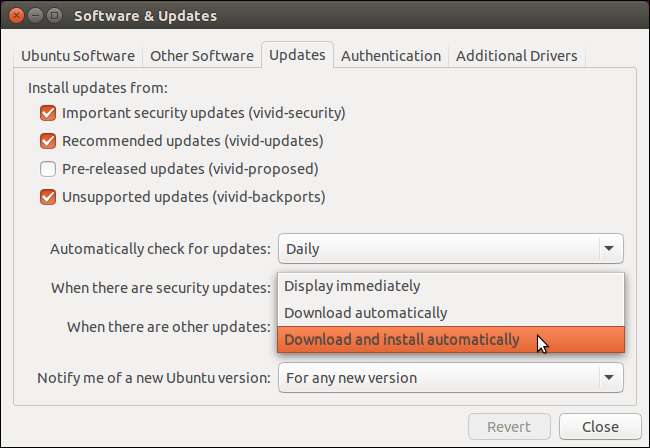Screen dimensions: 650x448
Task: Close the window with the titlebar close icon
Action: [15, 16]
